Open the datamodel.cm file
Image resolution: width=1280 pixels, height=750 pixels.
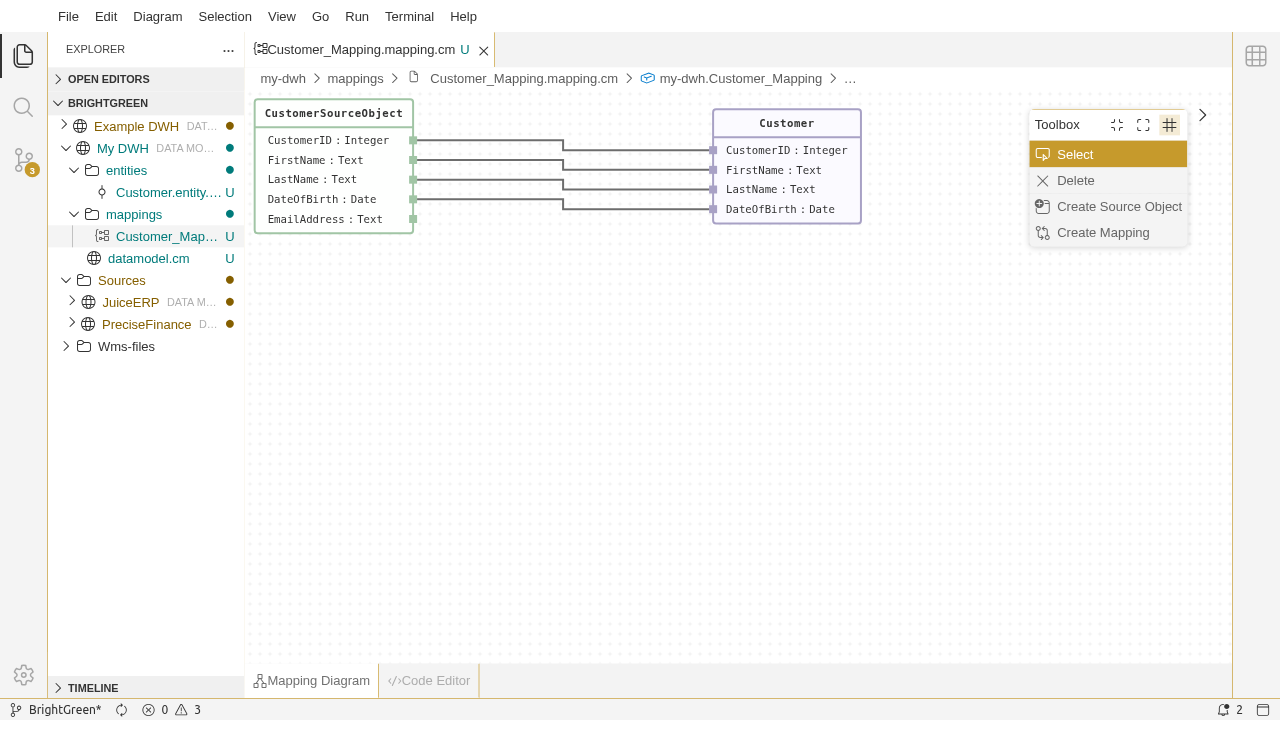(148, 258)
